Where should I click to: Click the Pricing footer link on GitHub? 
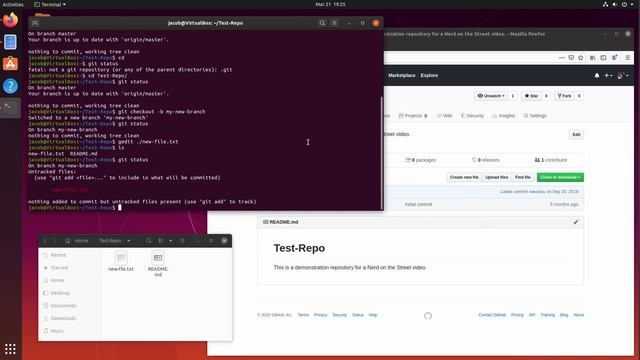[517, 315]
